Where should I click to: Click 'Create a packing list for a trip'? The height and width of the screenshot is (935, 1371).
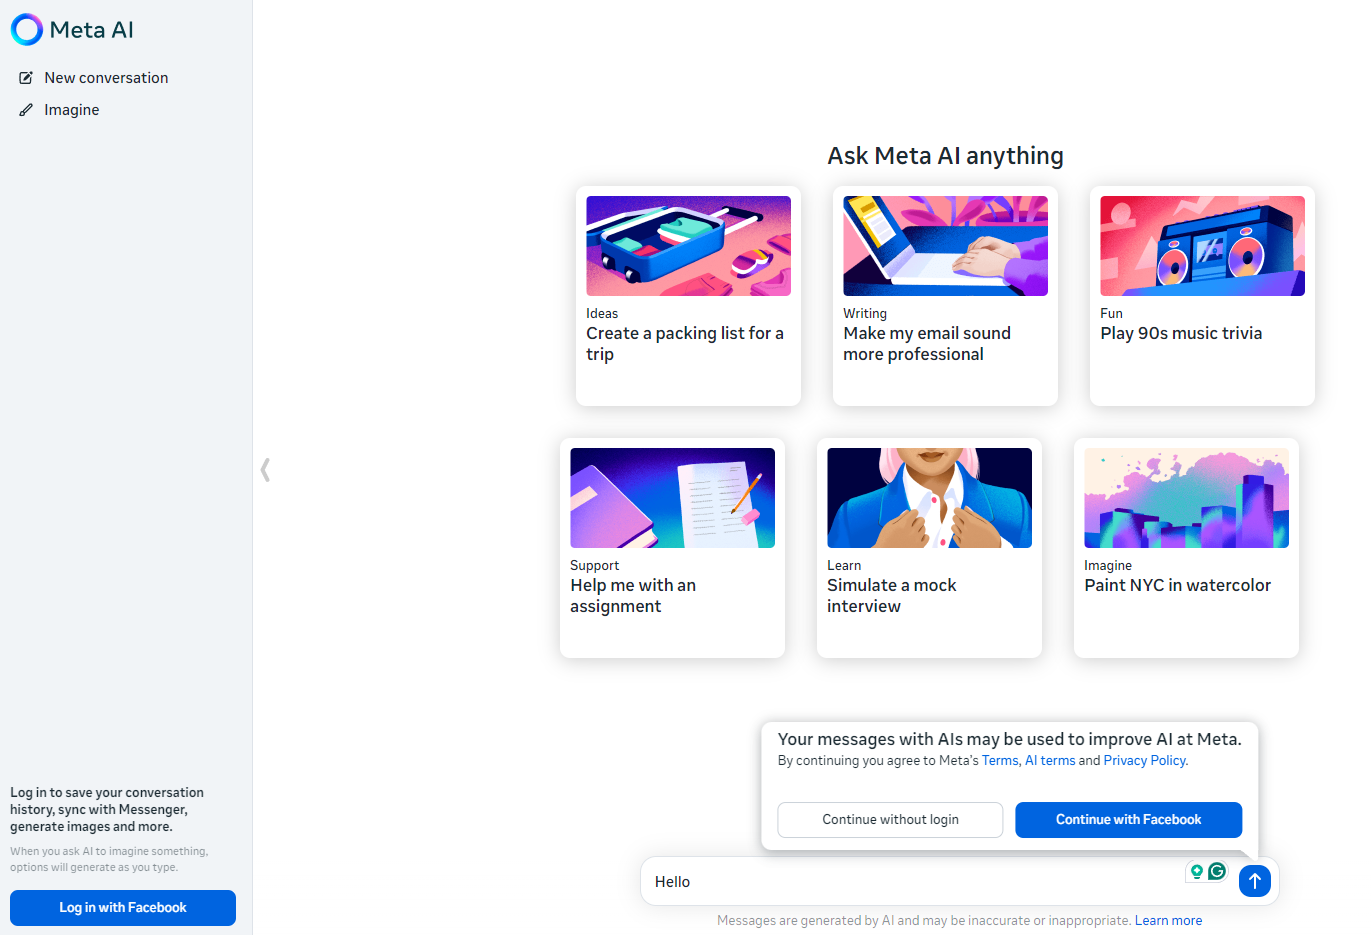[x=685, y=344]
